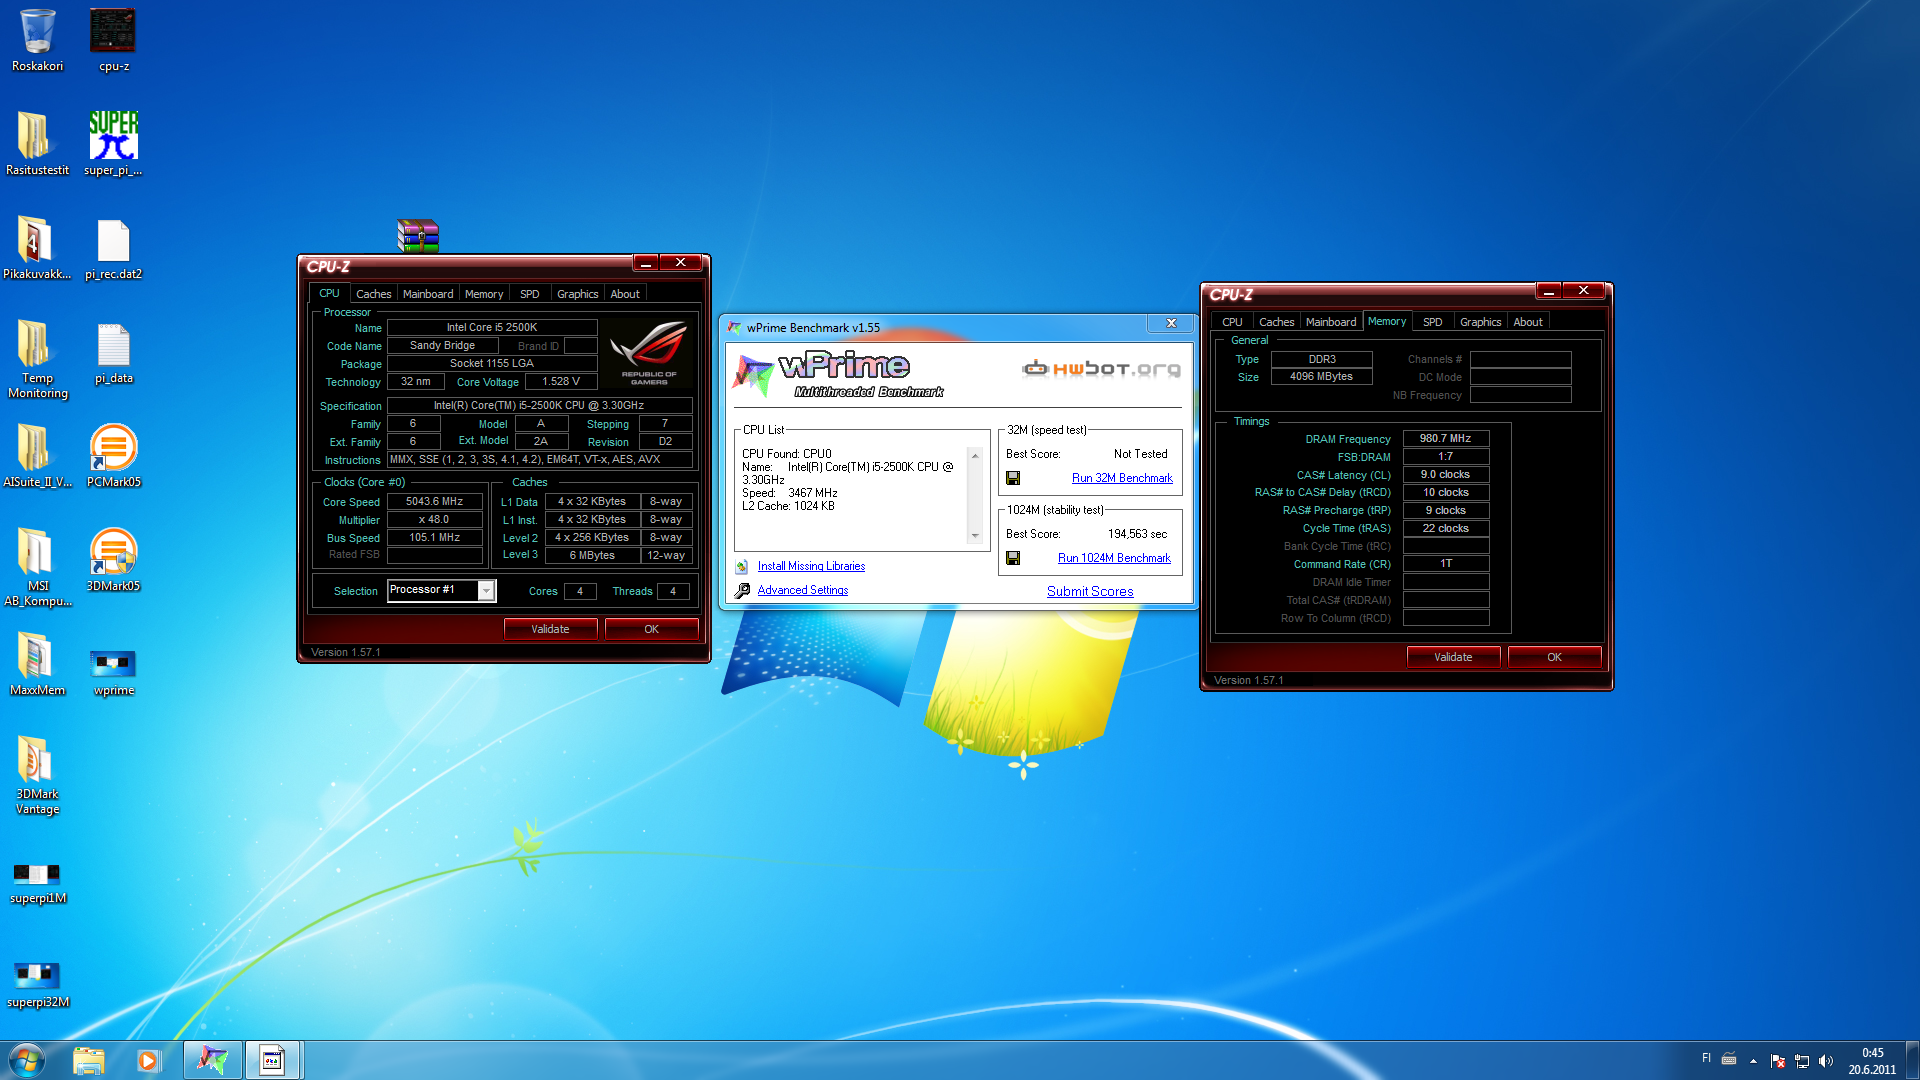Switch to SPD tab in left CPU-Z
The height and width of the screenshot is (1080, 1920).
tap(530, 294)
